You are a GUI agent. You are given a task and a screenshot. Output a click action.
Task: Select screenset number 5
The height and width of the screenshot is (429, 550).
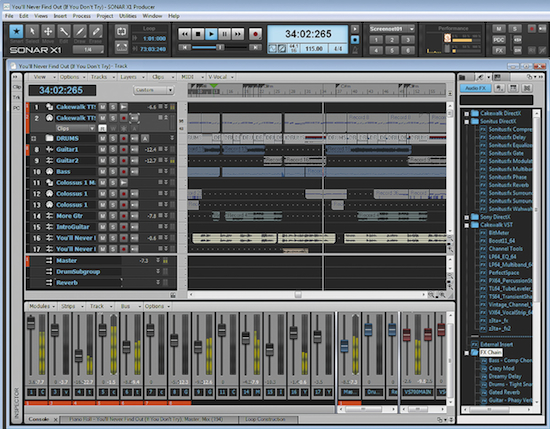pyautogui.click(x=392, y=50)
